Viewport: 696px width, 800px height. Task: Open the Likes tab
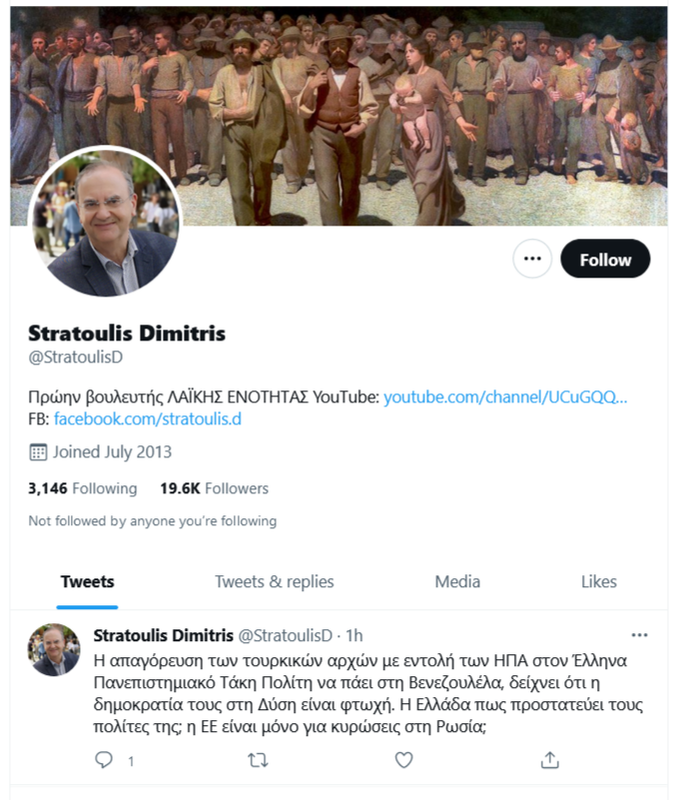coord(599,582)
